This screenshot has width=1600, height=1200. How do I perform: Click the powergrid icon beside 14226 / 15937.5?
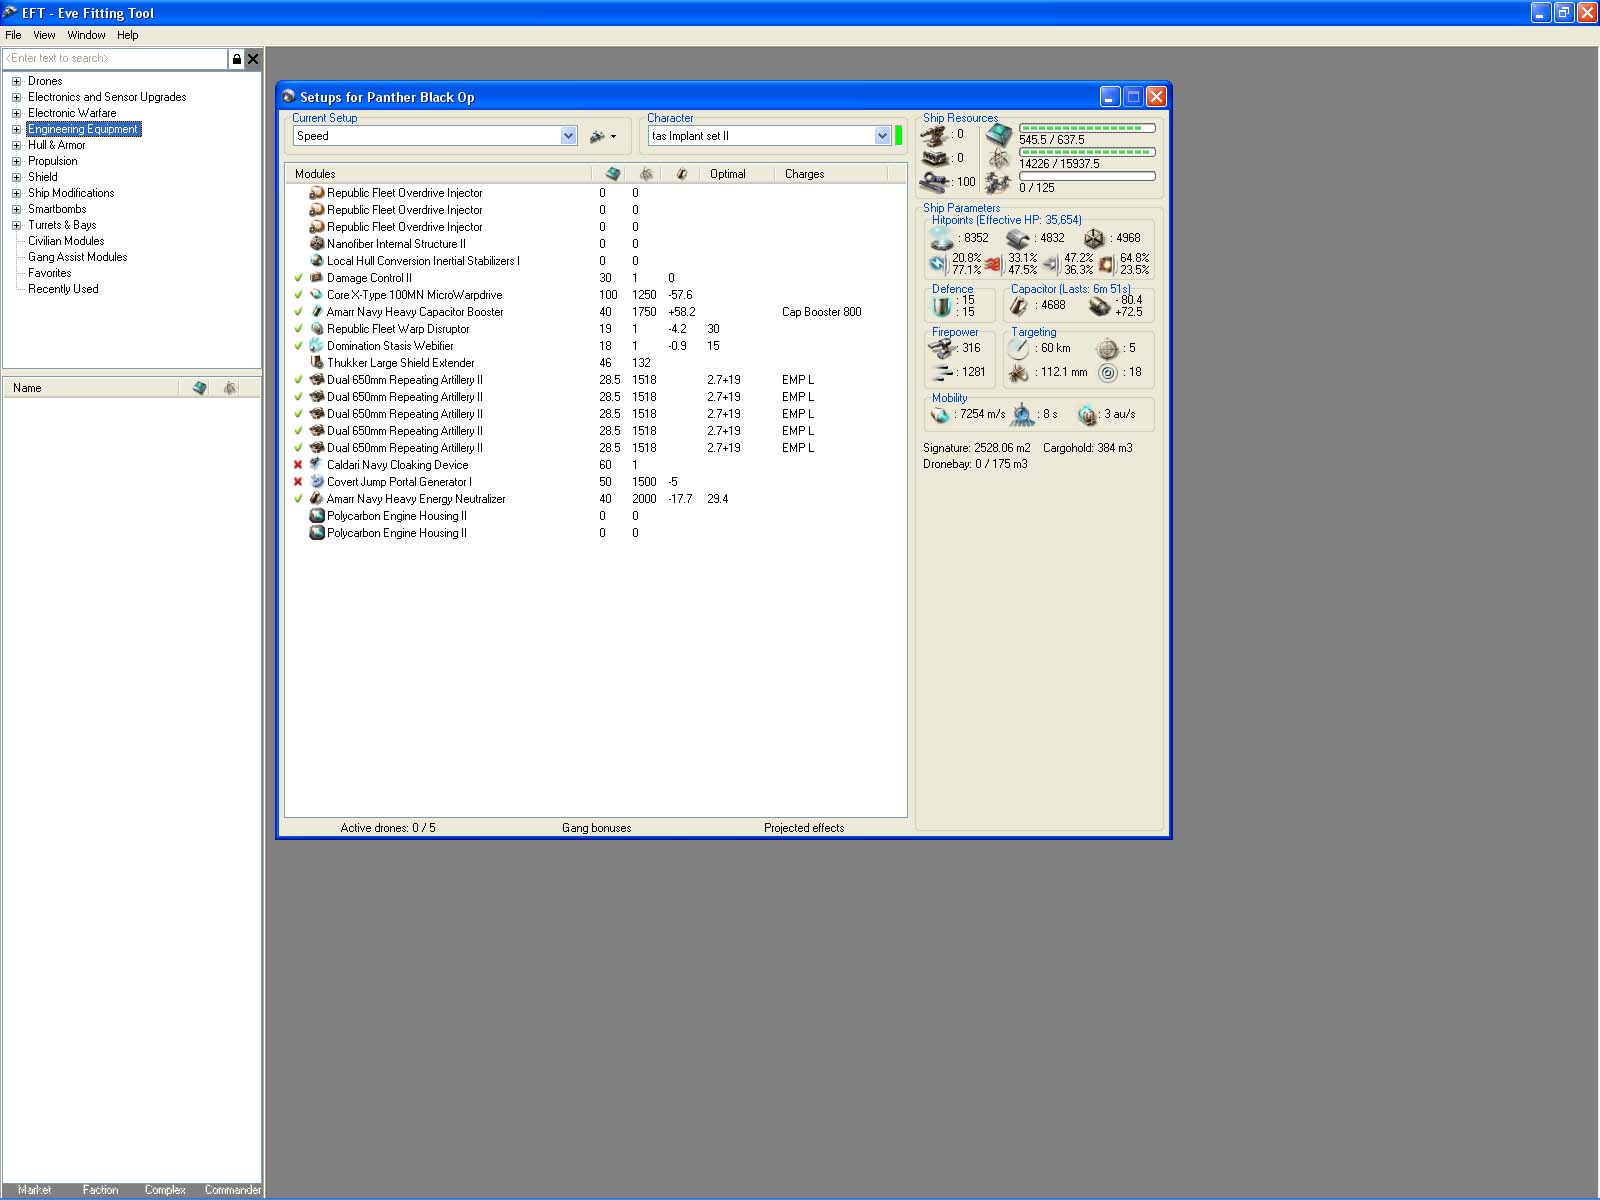point(999,159)
